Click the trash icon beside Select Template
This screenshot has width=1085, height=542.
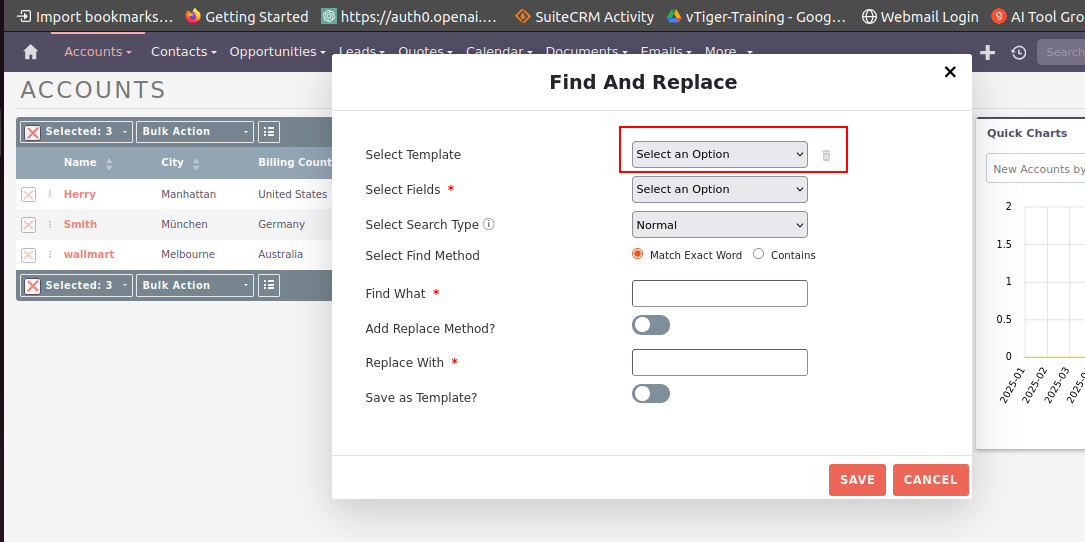(826, 155)
